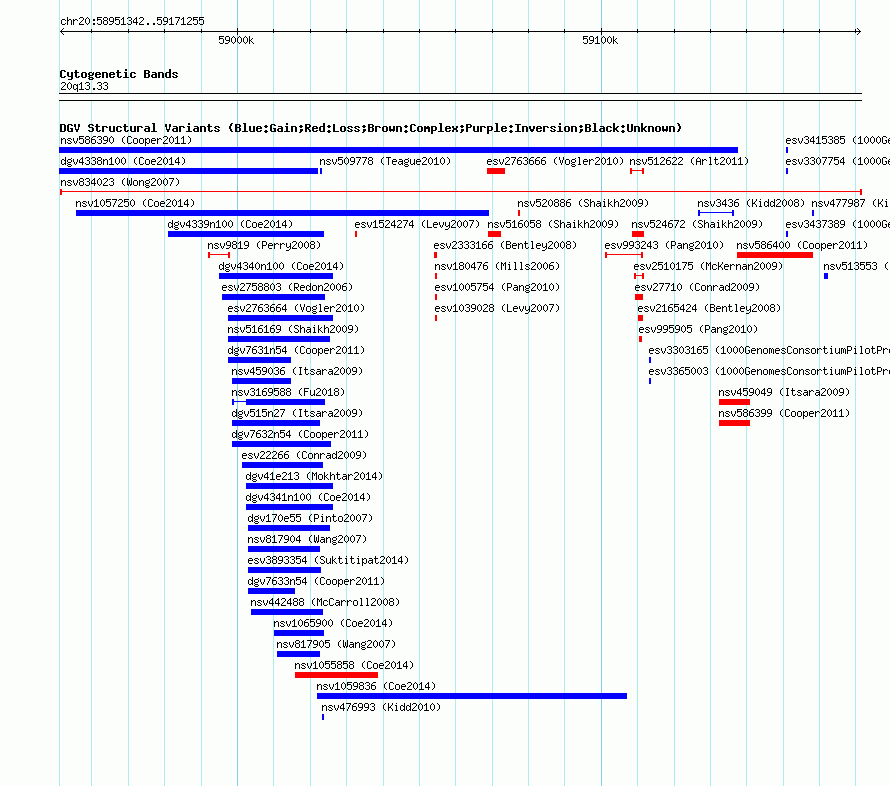Viewport: 890px width, 786px height.
Task: Click dgv170e55 (Pinto2007) label
Action: pyautogui.click(x=310, y=518)
